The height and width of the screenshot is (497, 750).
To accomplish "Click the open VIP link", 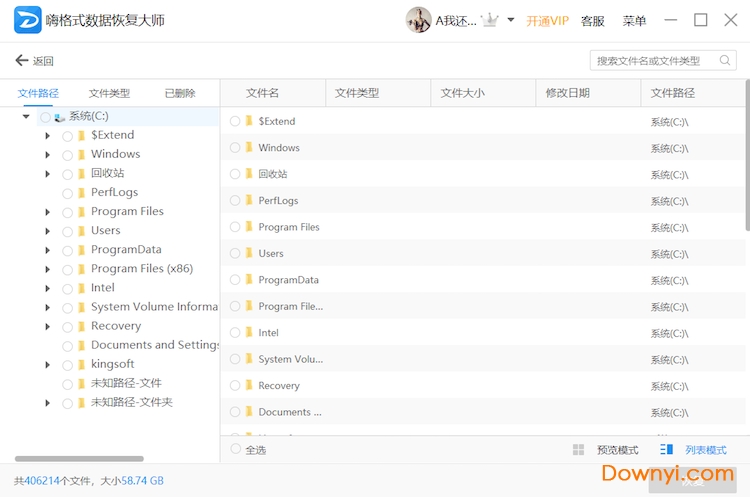I will (x=547, y=21).
